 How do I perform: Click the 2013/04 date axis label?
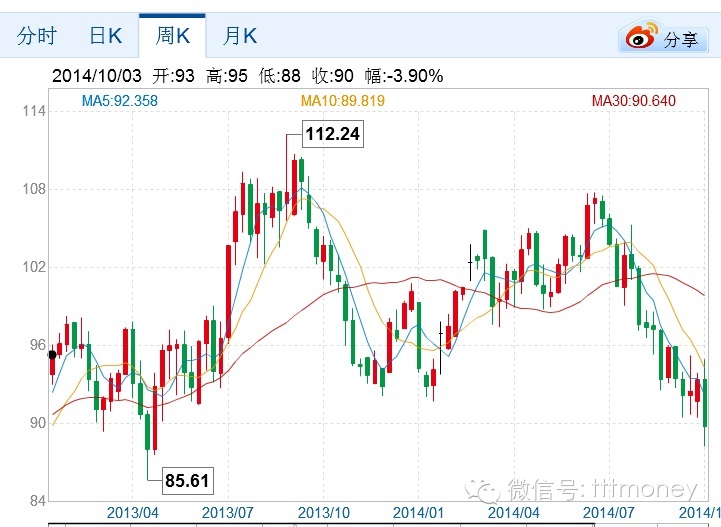(x=132, y=513)
